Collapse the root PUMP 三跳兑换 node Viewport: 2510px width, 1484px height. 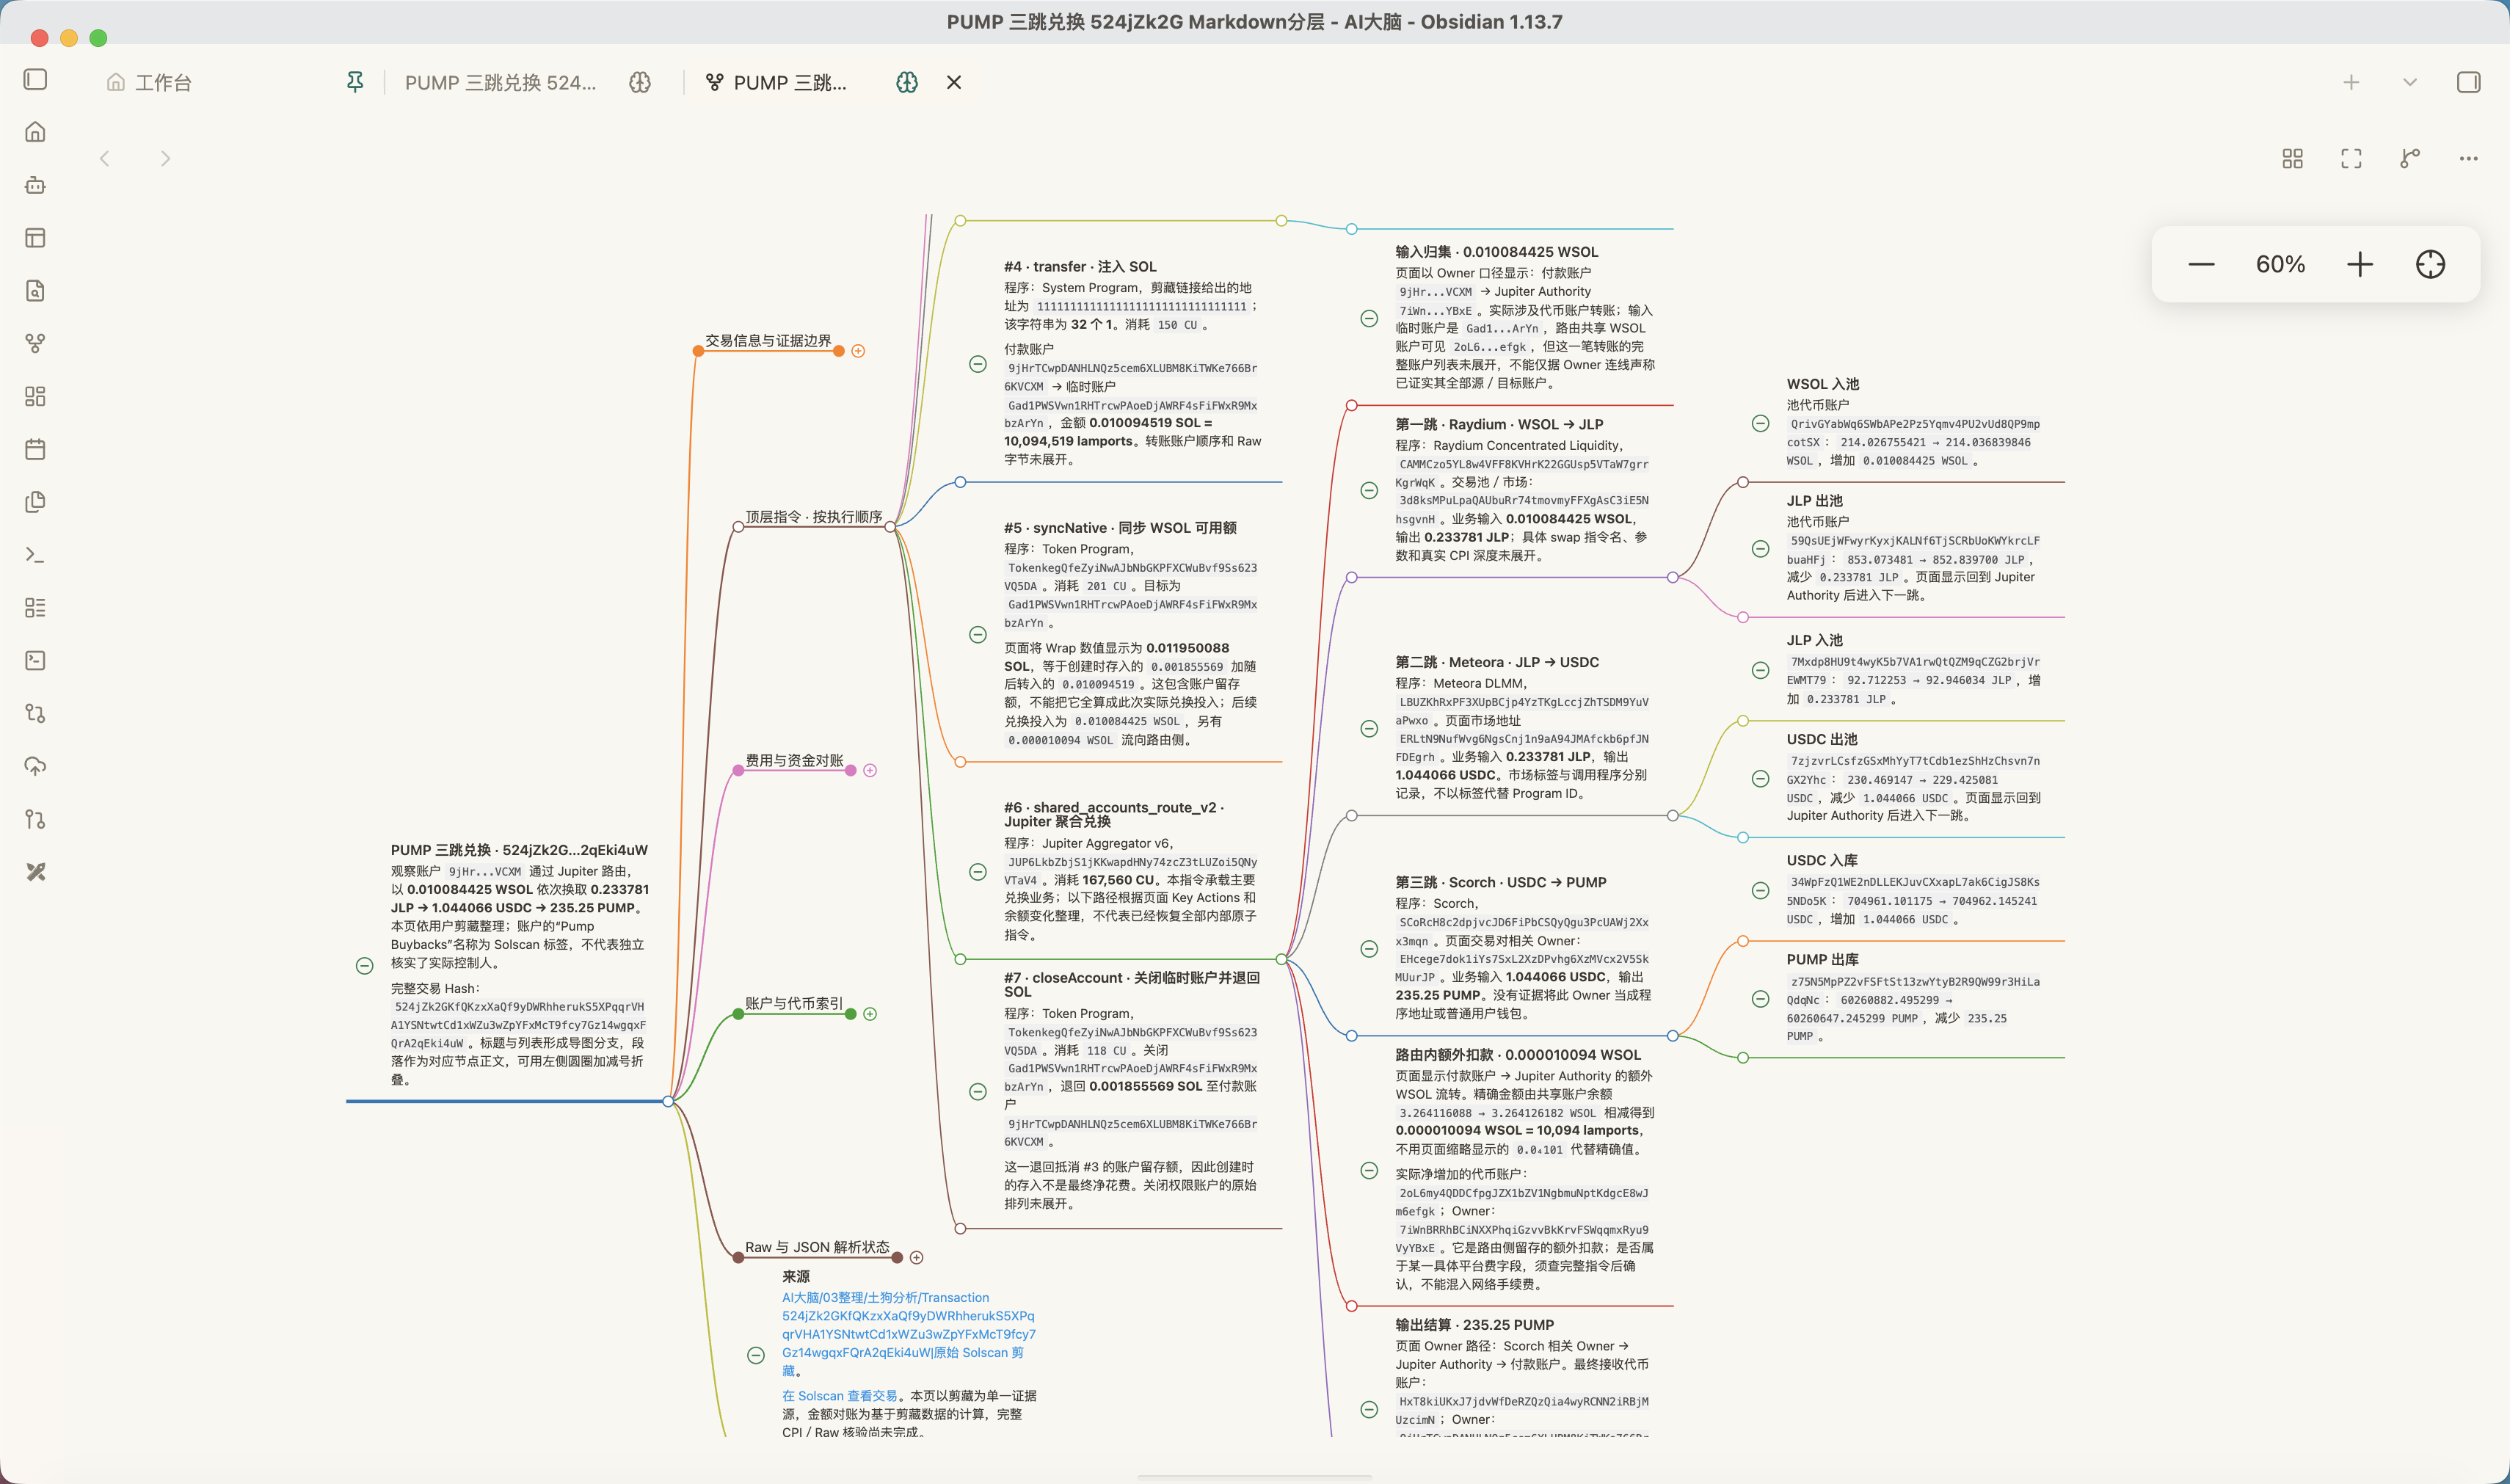(x=365, y=966)
